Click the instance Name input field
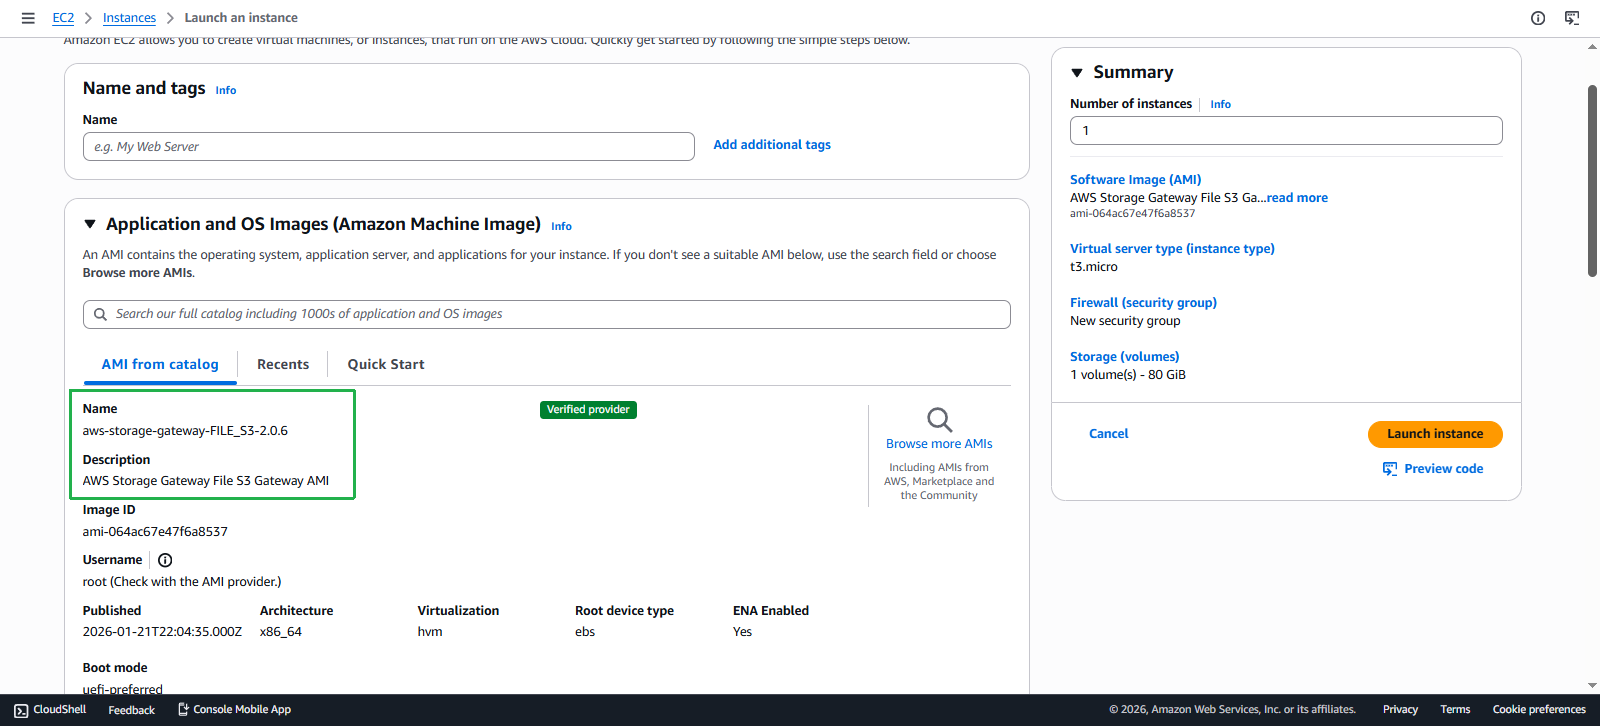Screen dimensions: 1600x726 [x=389, y=147]
